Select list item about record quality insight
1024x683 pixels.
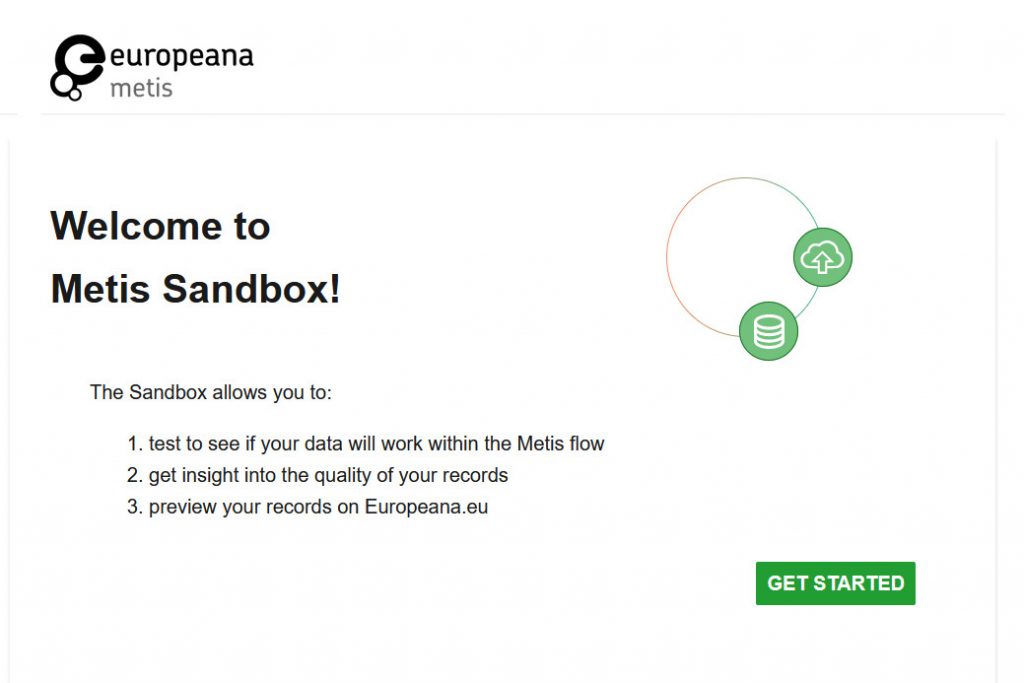[317, 475]
